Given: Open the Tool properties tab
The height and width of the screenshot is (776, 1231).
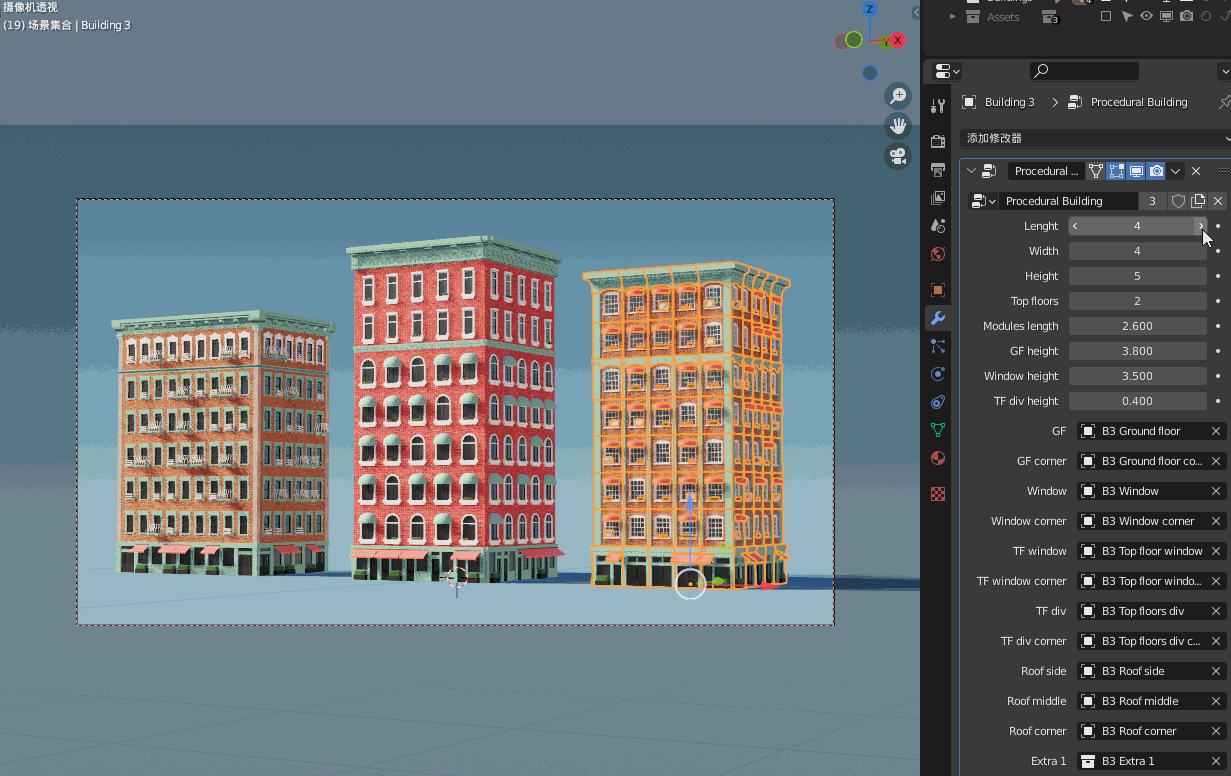Looking at the screenshot, I should coord(938,106).
